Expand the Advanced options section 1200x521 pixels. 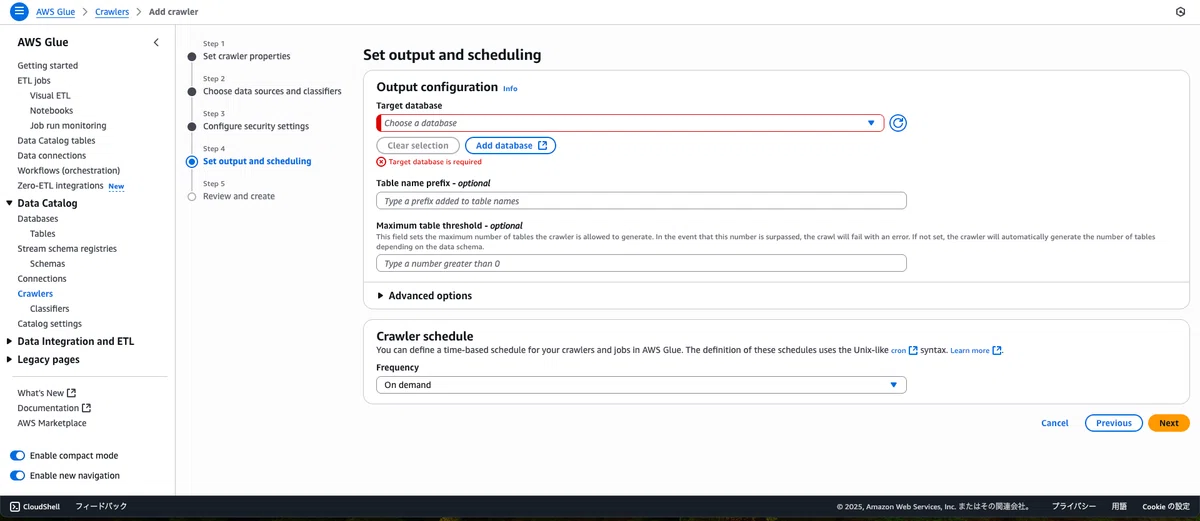click(424, 296)
